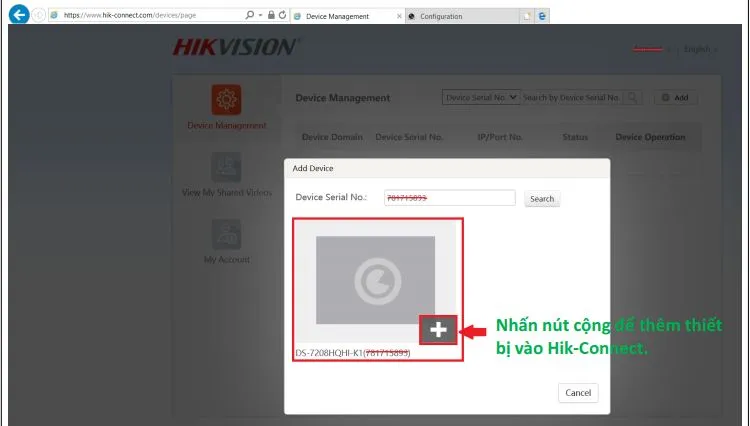Click the Device Serial No. input field
The image size is (750, 426).
click(448, 198)
